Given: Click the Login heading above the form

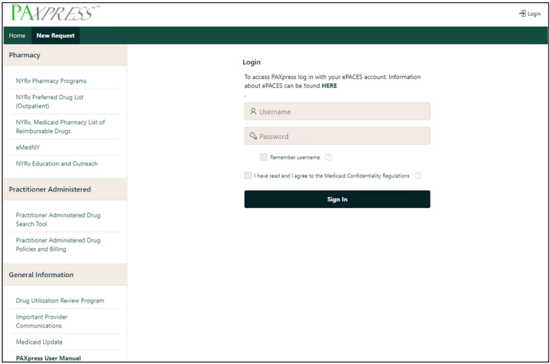Looking at the screenshot, I should [x=251, y=62].
